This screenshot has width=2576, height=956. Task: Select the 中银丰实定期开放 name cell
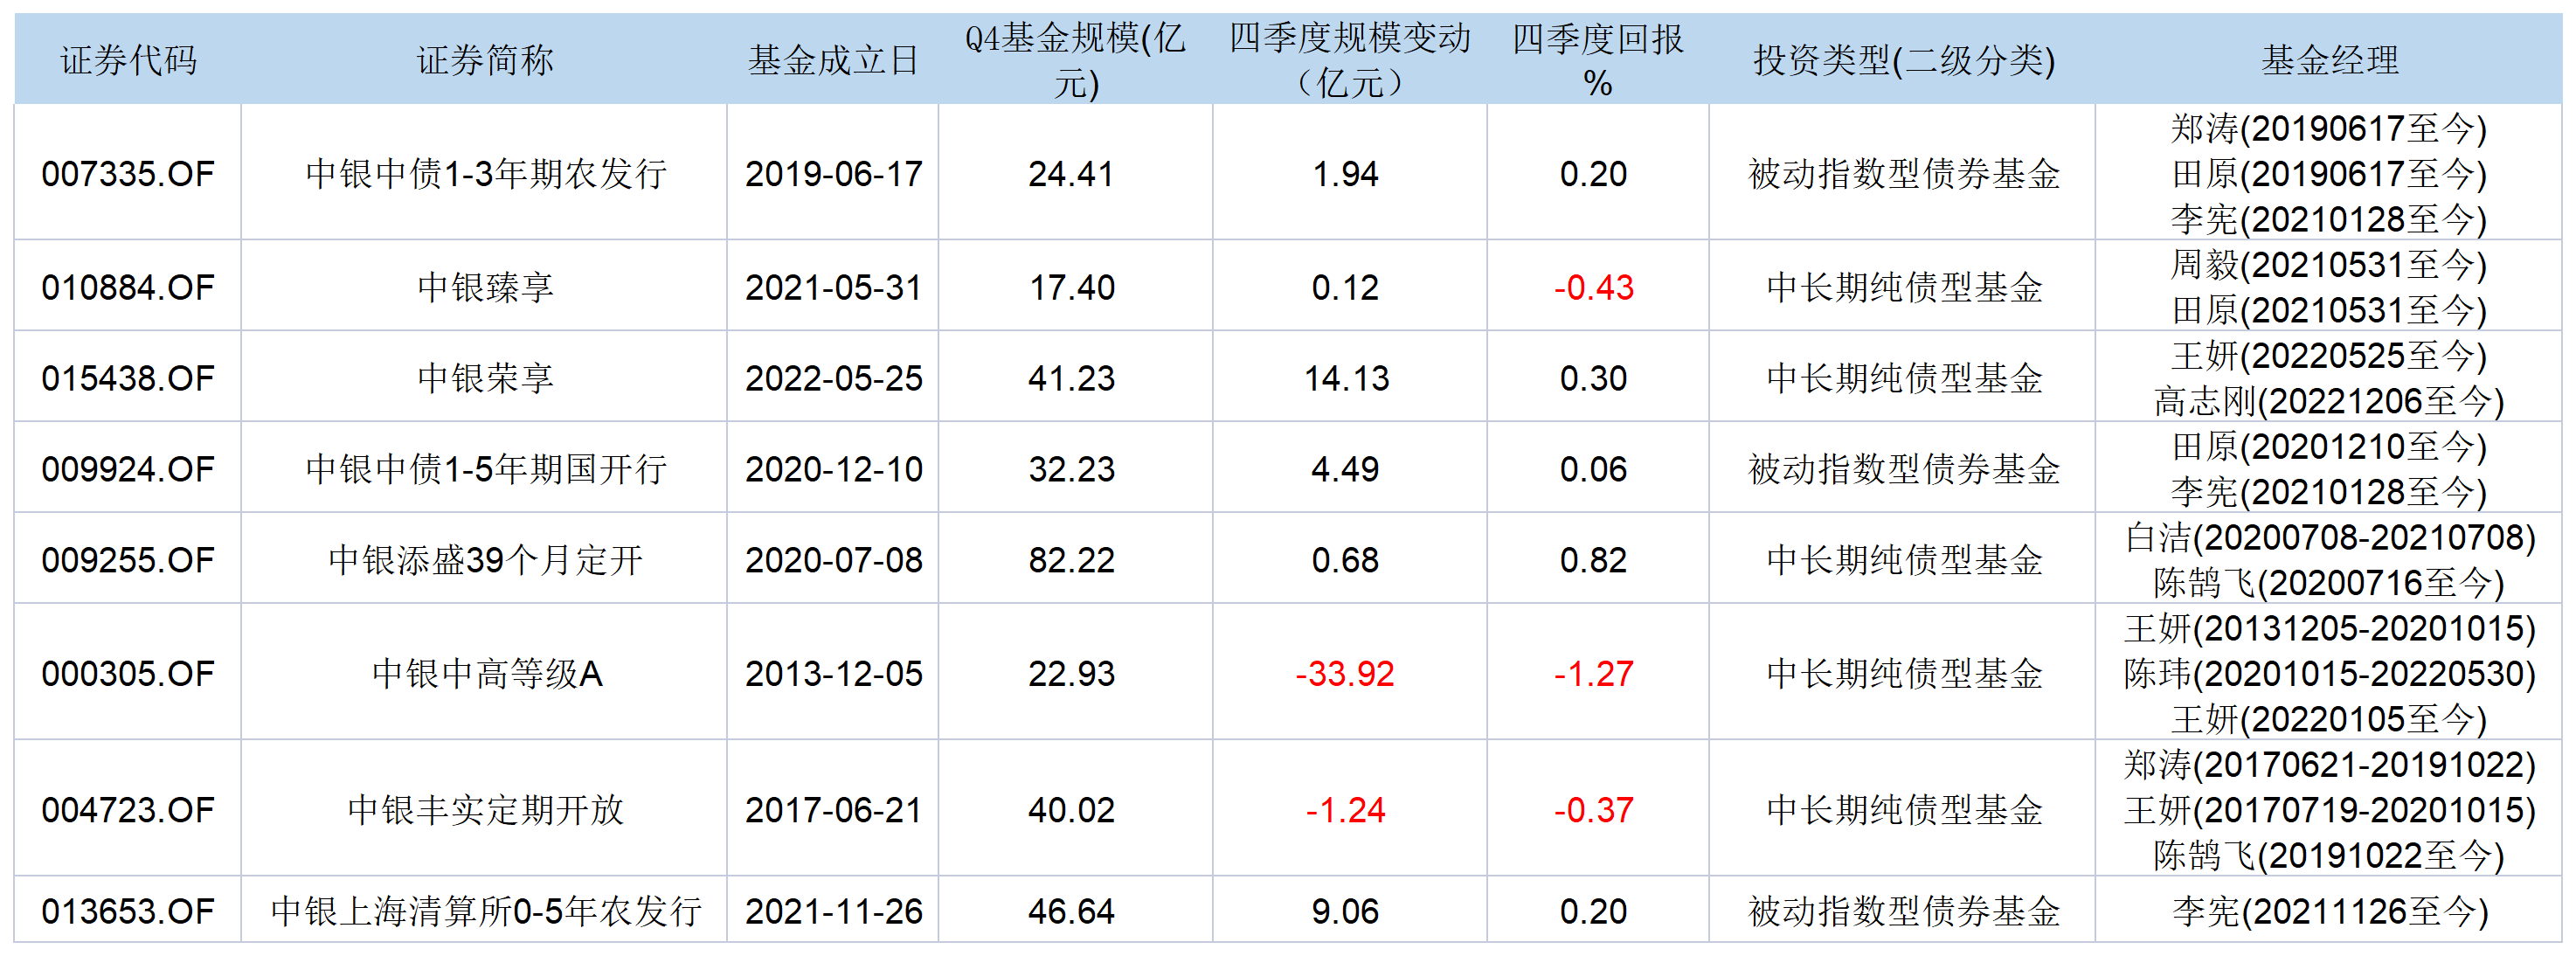click(485, 810)
